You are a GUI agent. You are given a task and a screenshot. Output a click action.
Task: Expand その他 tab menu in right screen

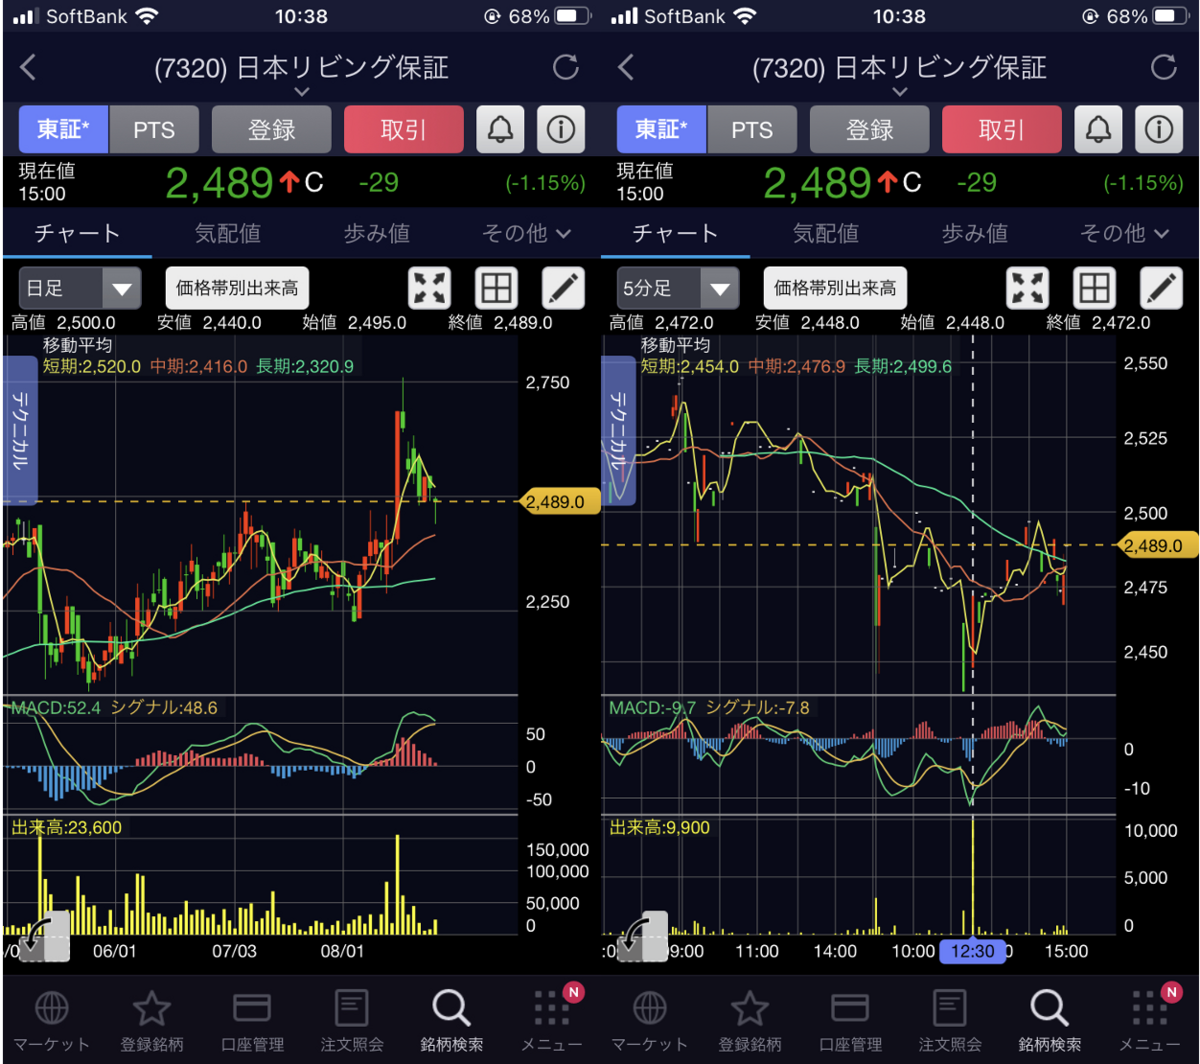pos(1124,233)
